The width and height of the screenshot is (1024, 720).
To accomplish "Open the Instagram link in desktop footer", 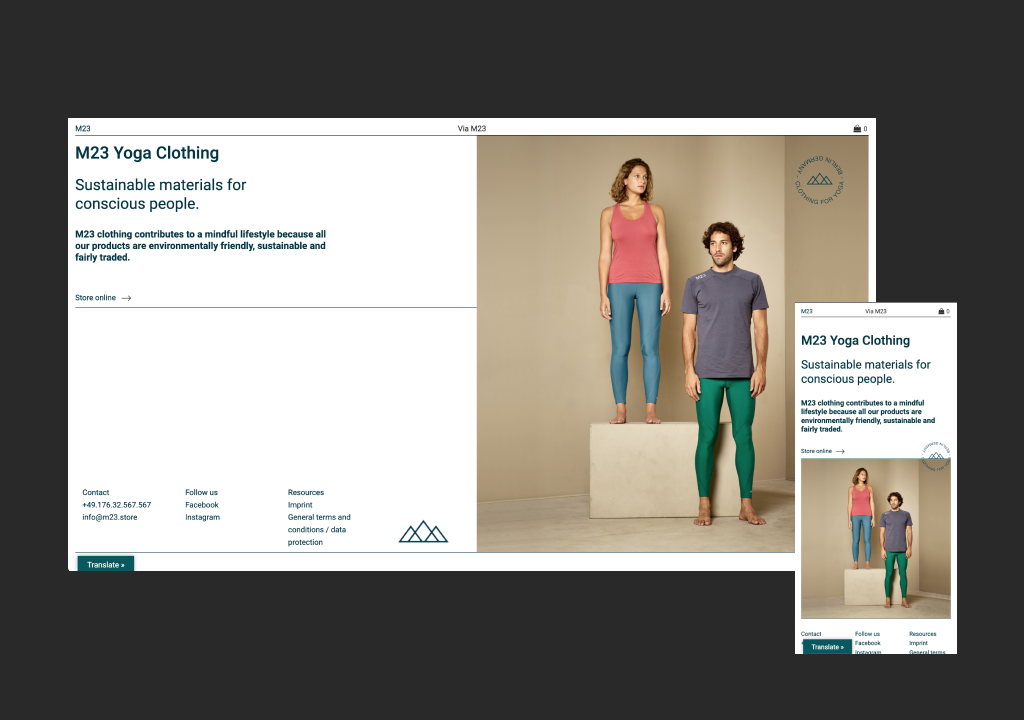I will tap(202, 517).
